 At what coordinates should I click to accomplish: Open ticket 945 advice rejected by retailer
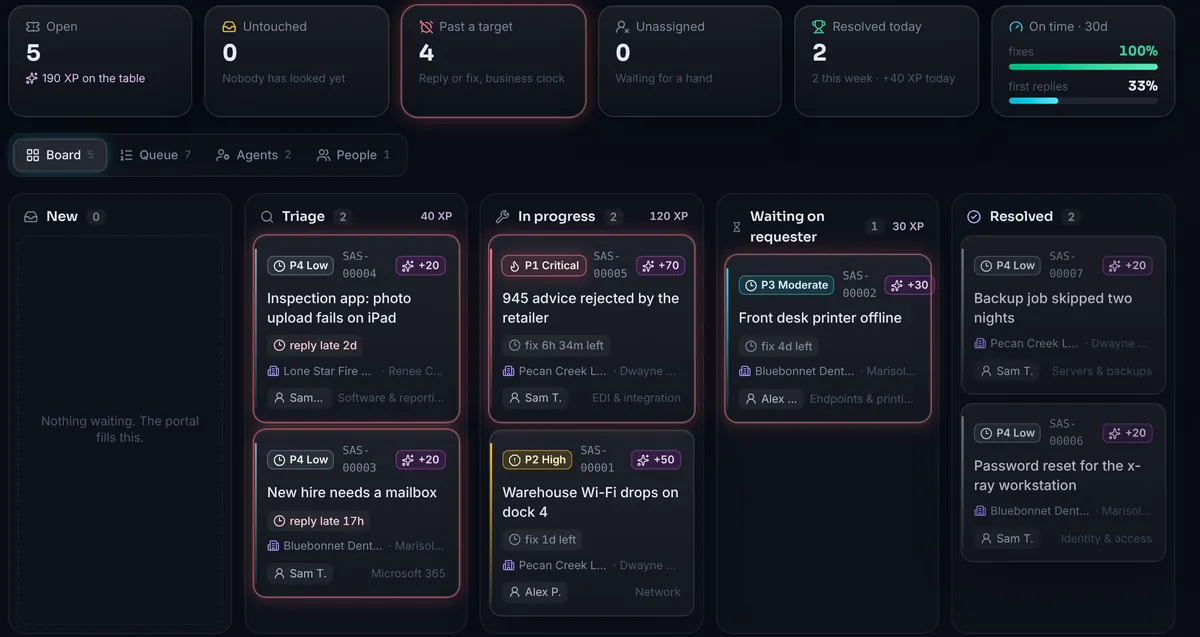(x=592, y=328)
